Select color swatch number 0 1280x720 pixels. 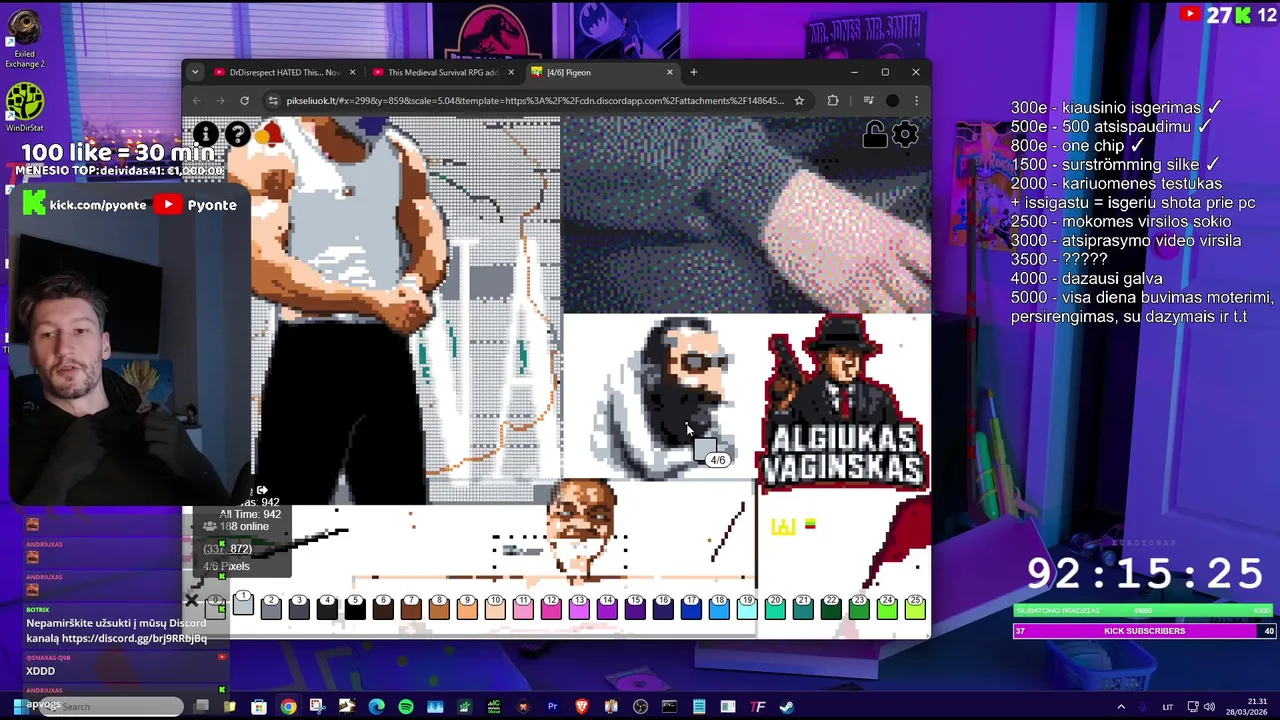[214, 606]
